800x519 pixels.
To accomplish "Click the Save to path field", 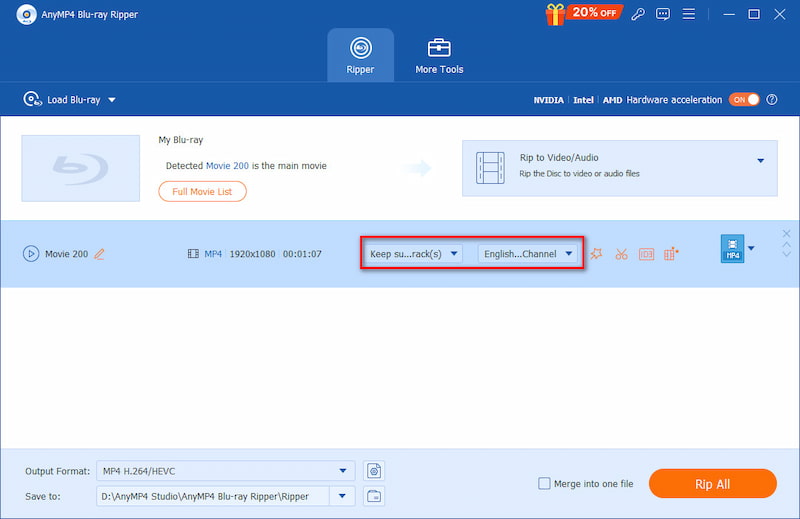I will tap(212, 496).
